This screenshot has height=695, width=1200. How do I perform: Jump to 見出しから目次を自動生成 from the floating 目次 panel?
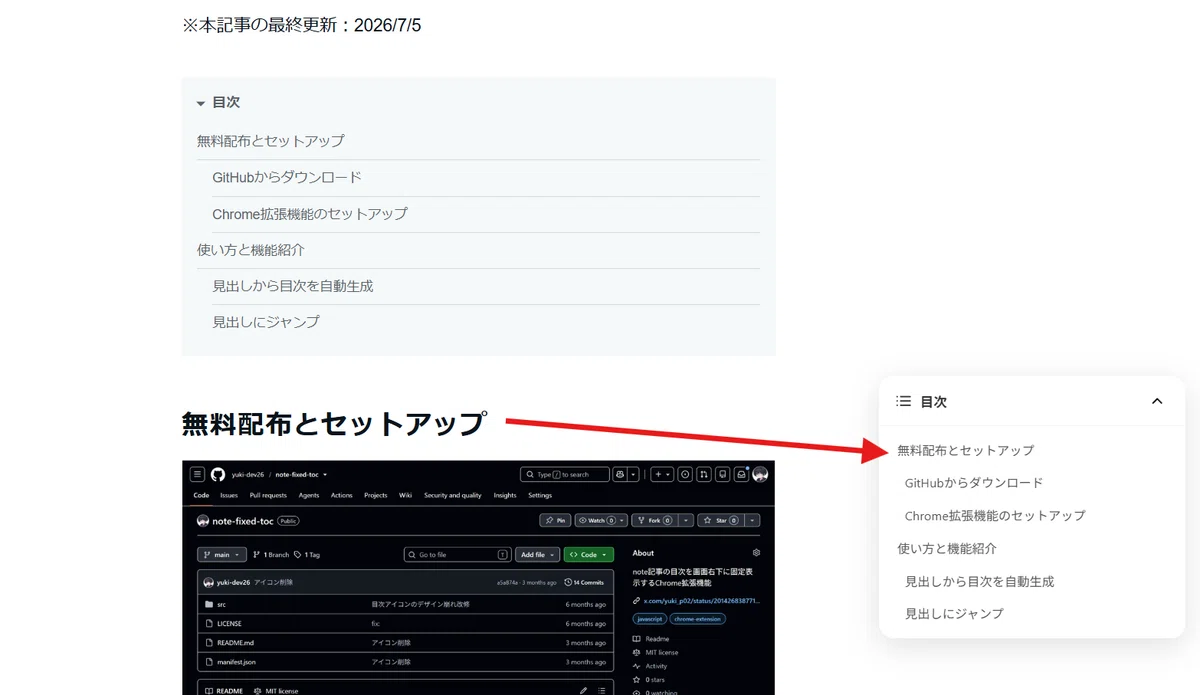pos(980,582)
